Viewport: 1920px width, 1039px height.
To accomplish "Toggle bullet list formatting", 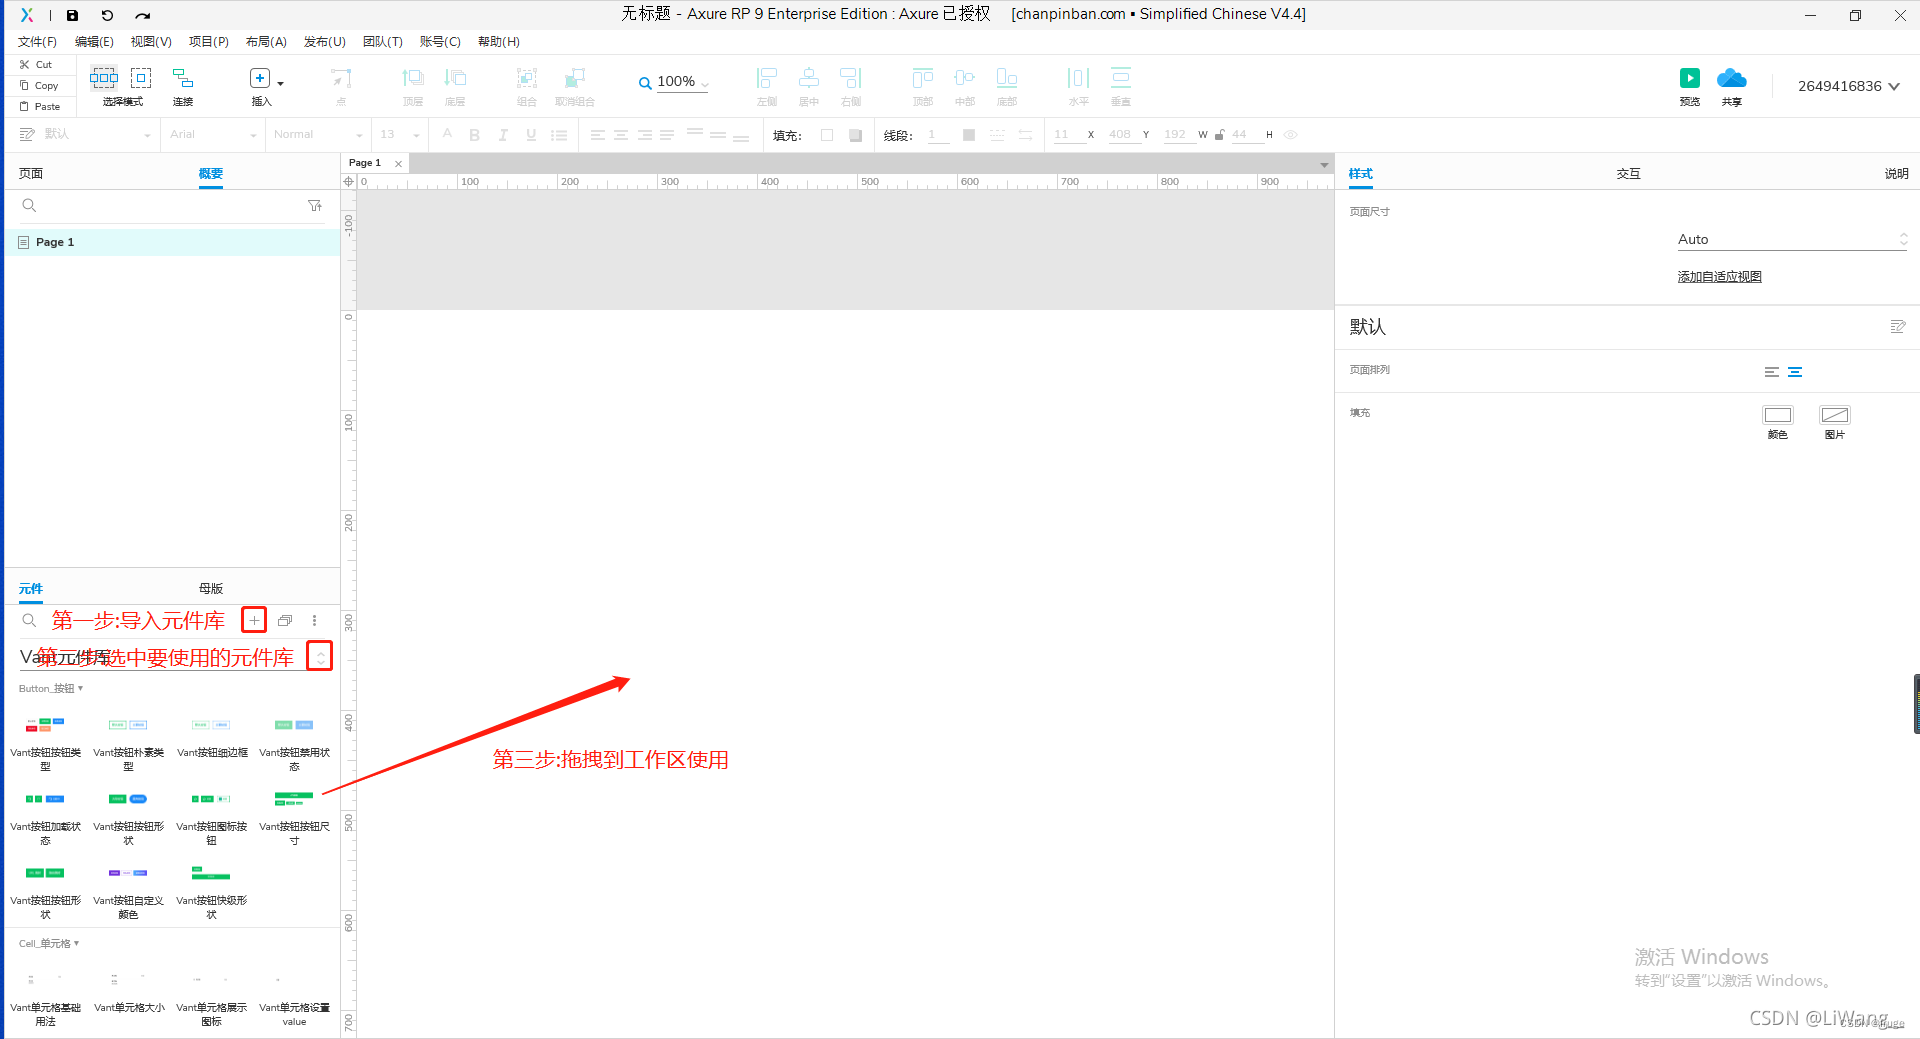I will point(559,135).
